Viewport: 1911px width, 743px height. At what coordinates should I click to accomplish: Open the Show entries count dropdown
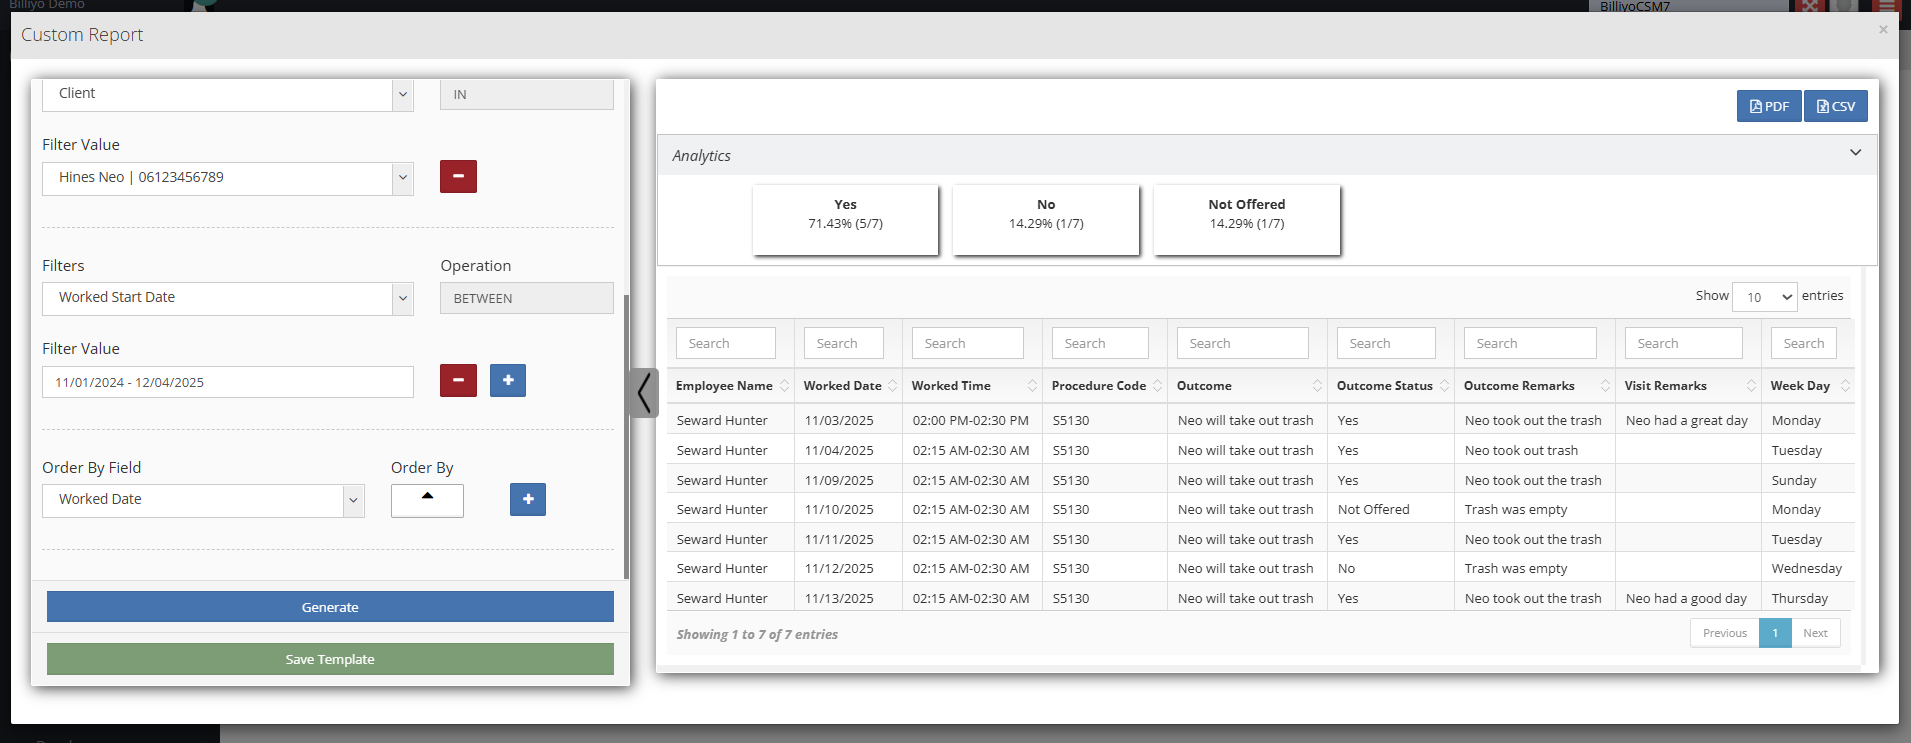click(1764, 297)
